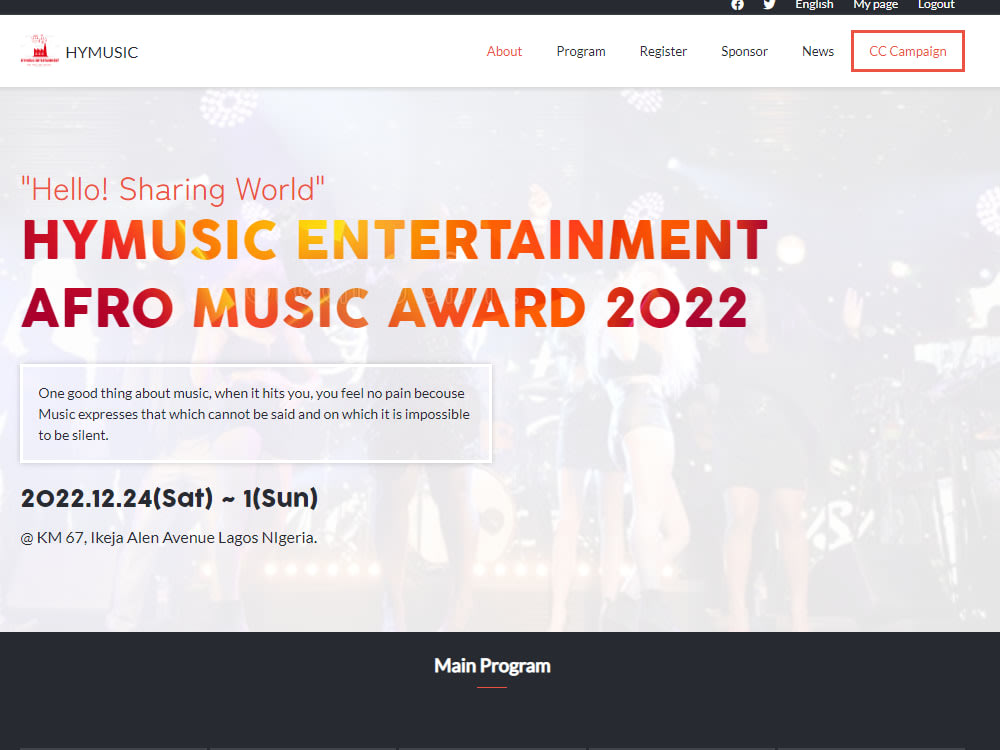Viewport: 1000px width, 750px height.
Task: Open the Twitter bird icon link
Action: [x=769, y=4]
